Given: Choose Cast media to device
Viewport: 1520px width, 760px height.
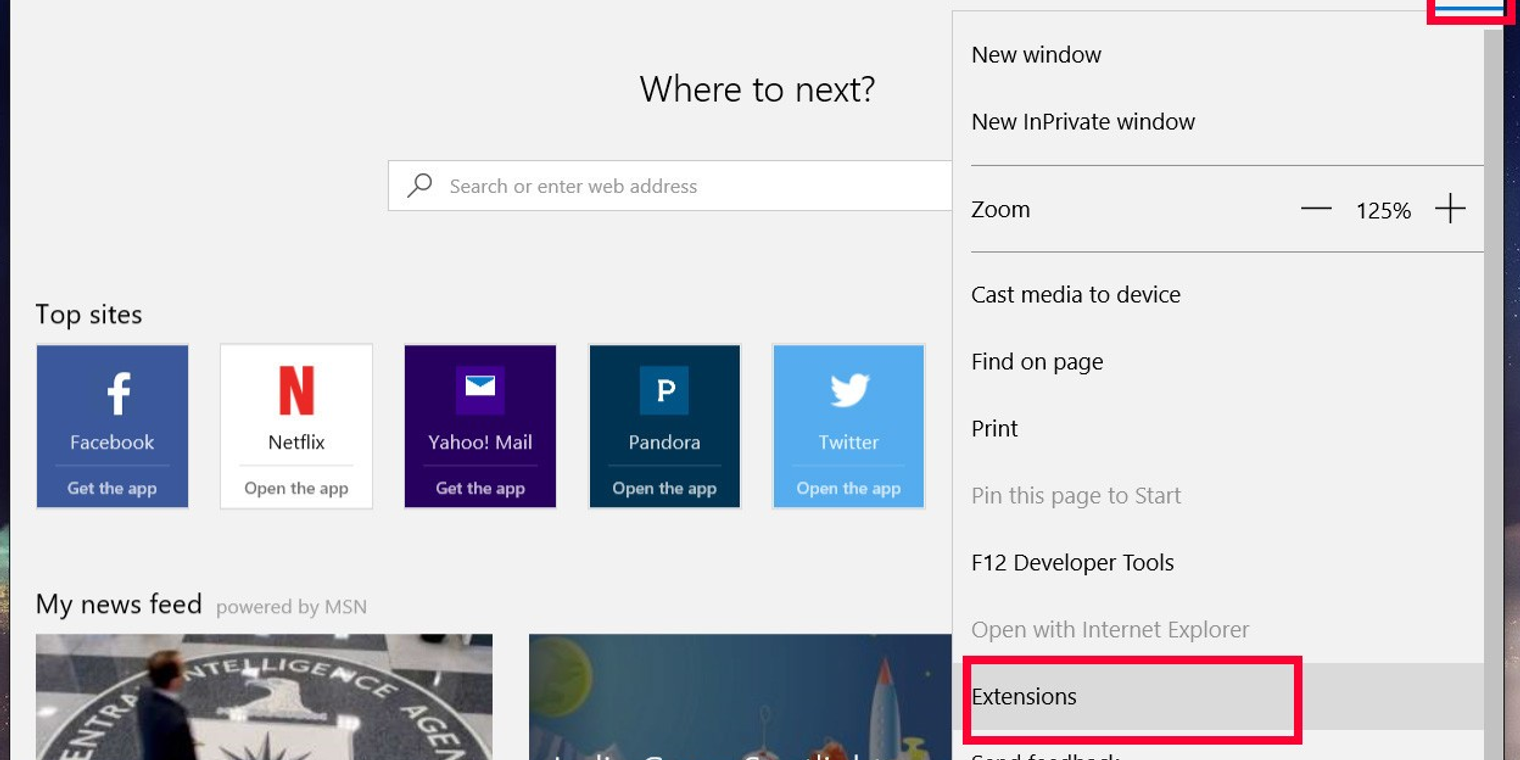Looking at the screenshot, I should (1218, 295).
